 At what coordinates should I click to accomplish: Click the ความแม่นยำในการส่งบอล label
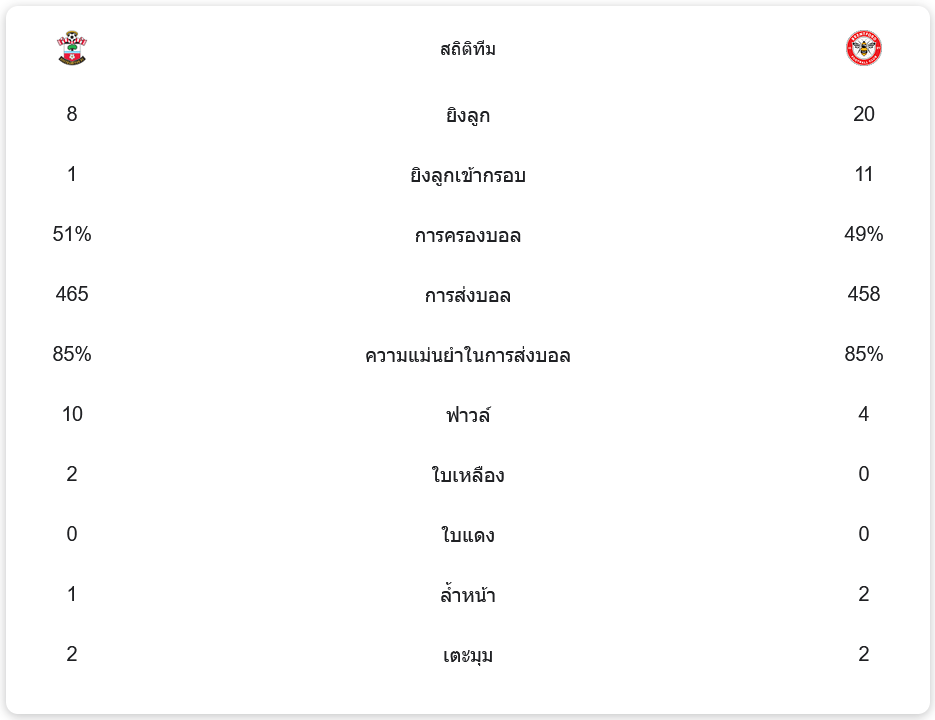pos(468,355)
